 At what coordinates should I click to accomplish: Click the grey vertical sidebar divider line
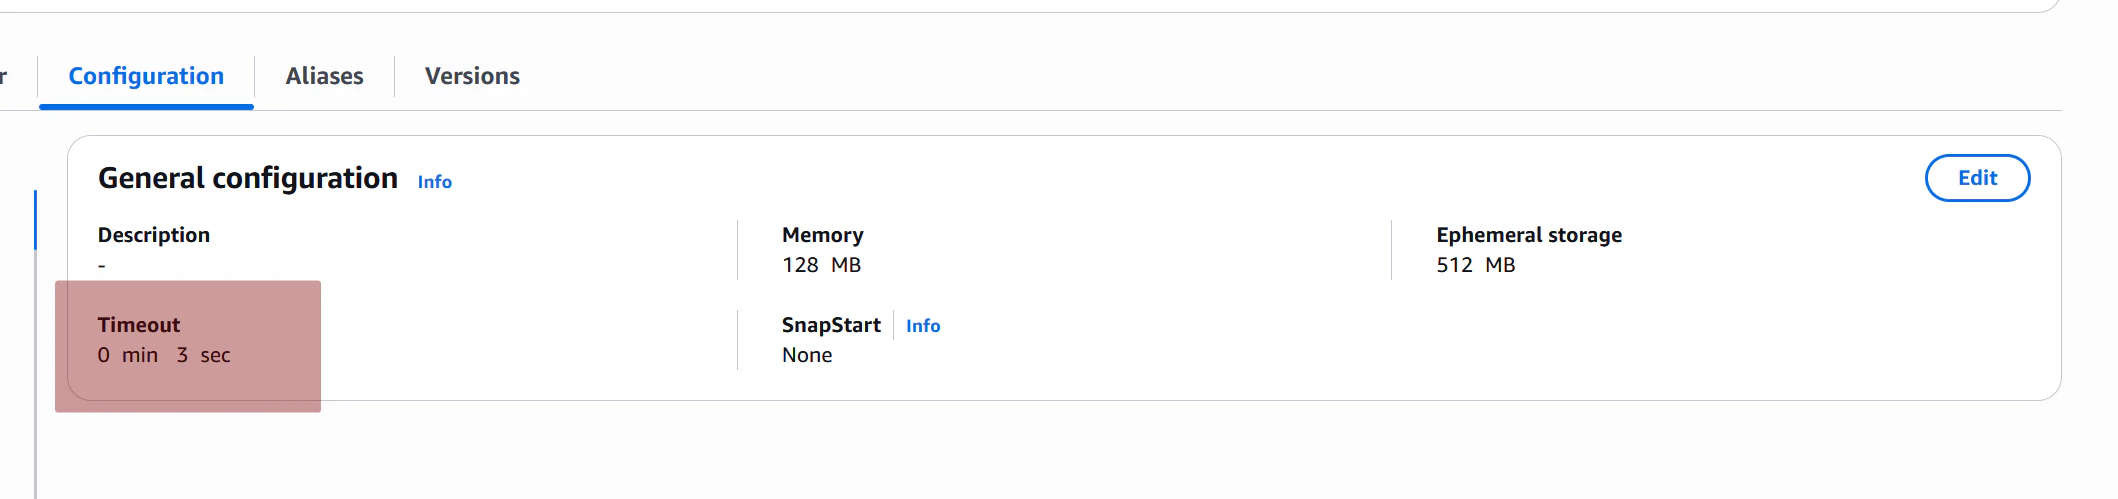pos(35,374)
